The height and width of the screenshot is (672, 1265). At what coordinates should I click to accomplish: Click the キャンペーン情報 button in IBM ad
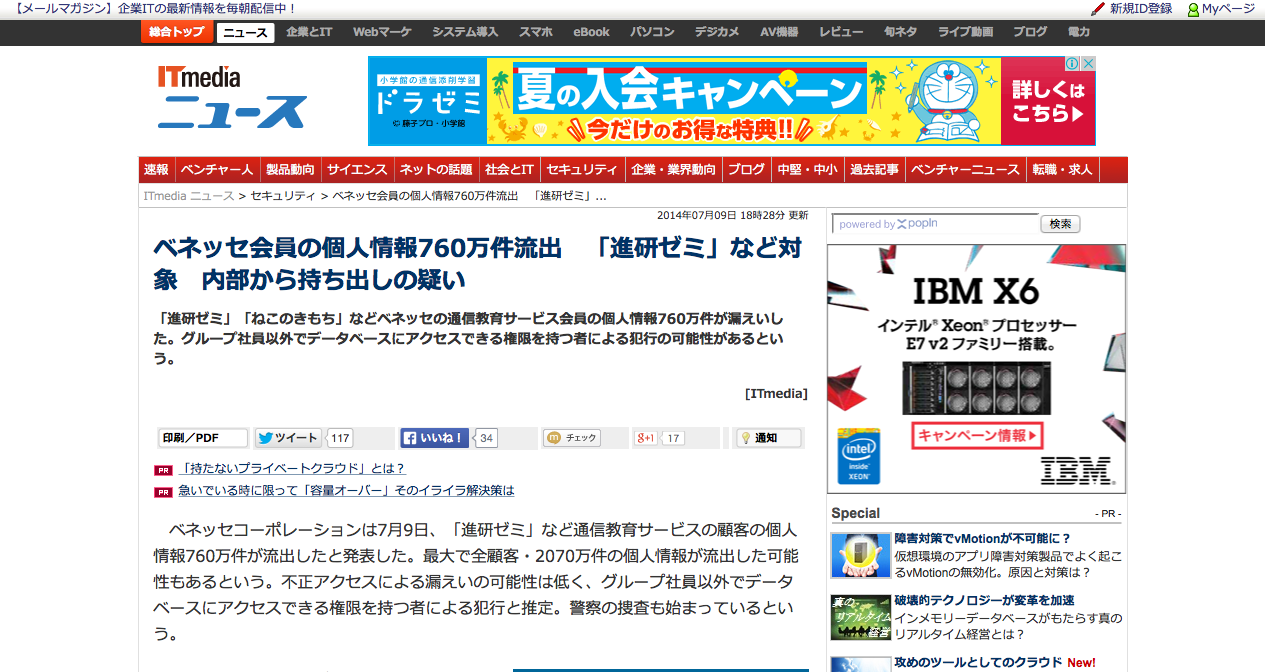[x=977, y=436]
